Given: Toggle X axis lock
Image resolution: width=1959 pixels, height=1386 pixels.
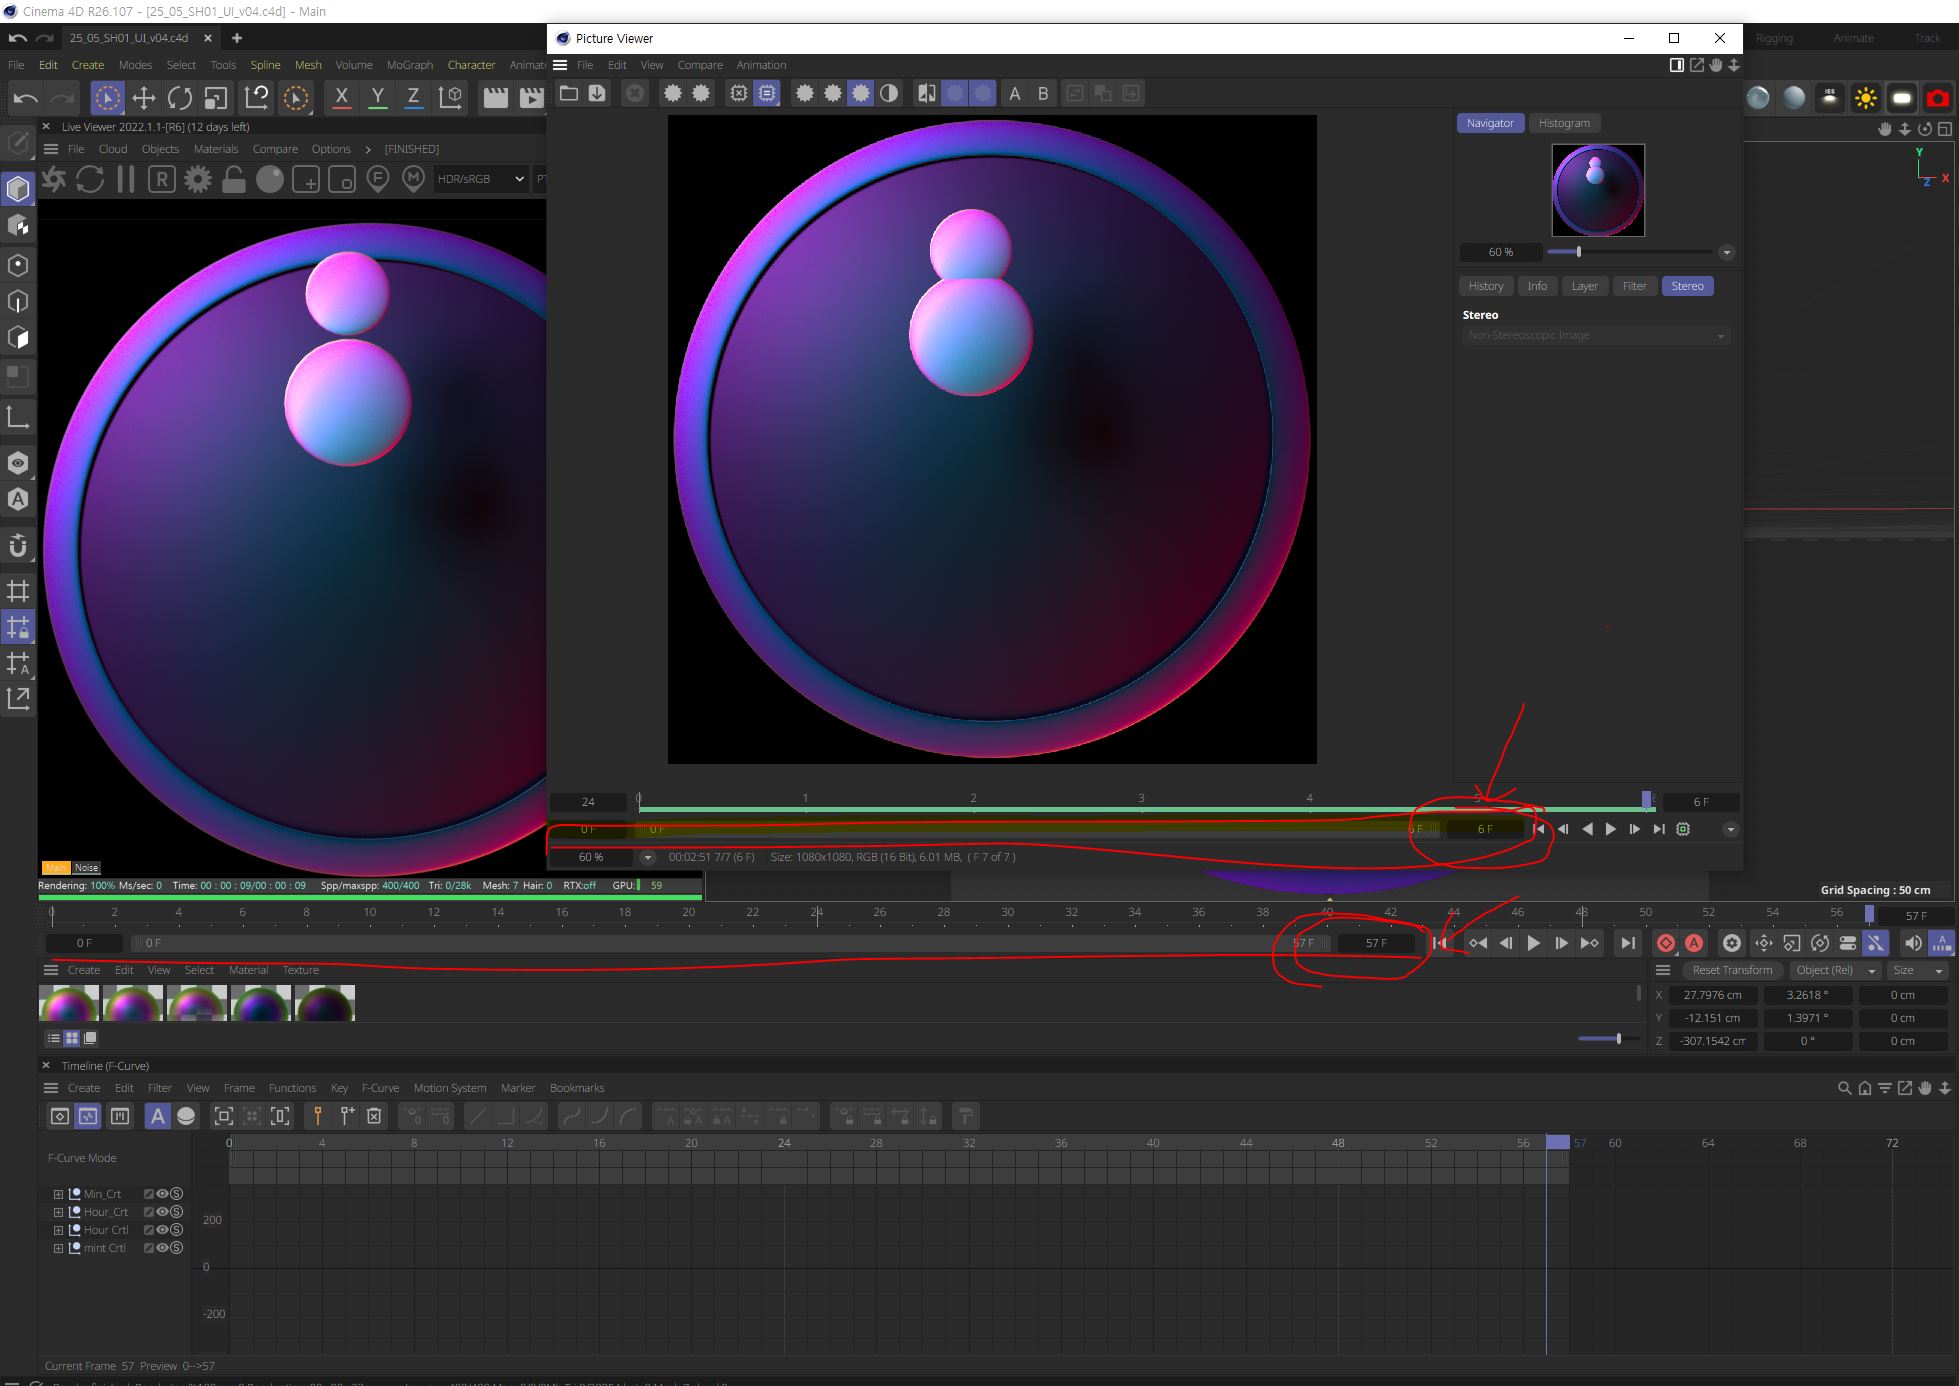Looking at the screenshot, I should tap(341, 97).
